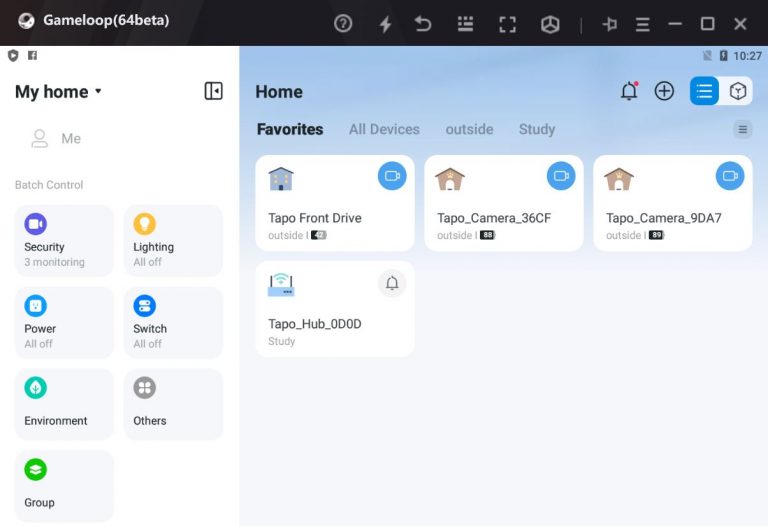The height and width of the screenshot is (526, 768).
Task: Open the Security batch control
Action: coord(64,241)
